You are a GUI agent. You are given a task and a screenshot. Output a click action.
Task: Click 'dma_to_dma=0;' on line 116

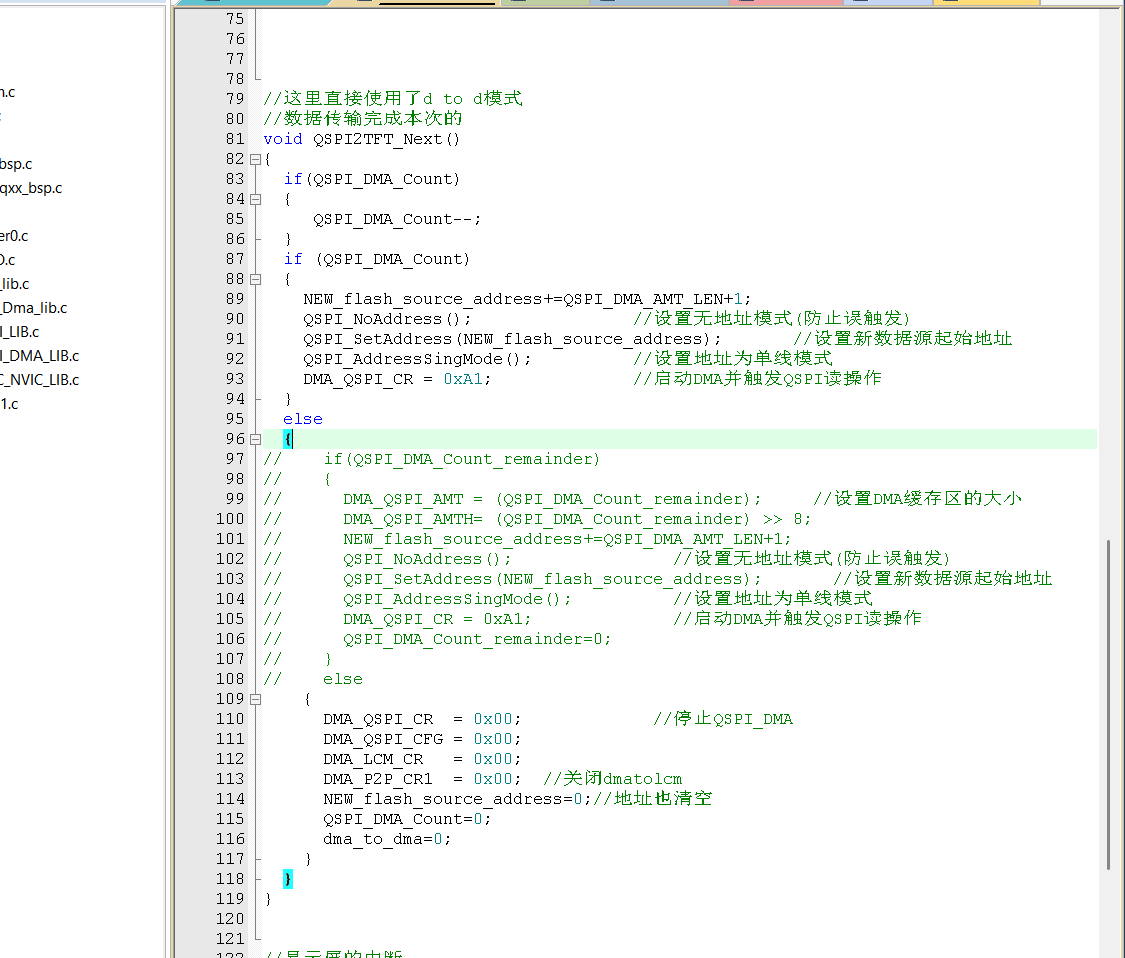tap(387, 839)
